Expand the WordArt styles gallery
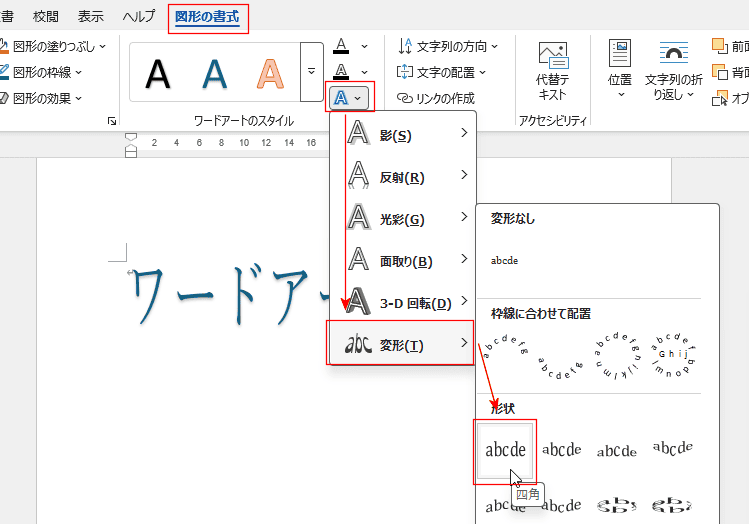 click(x=311, y=72)
